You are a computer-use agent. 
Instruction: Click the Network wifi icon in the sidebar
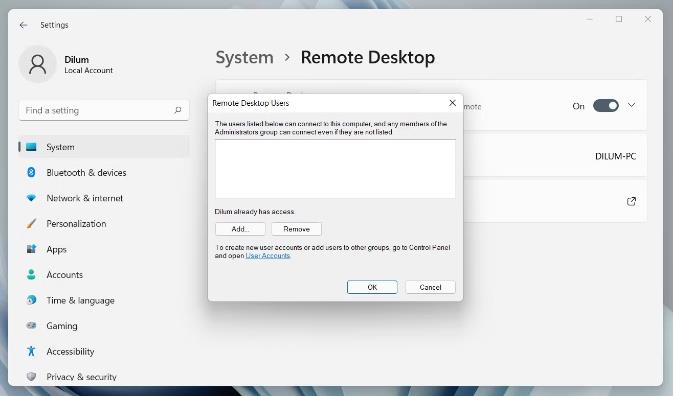31,198
